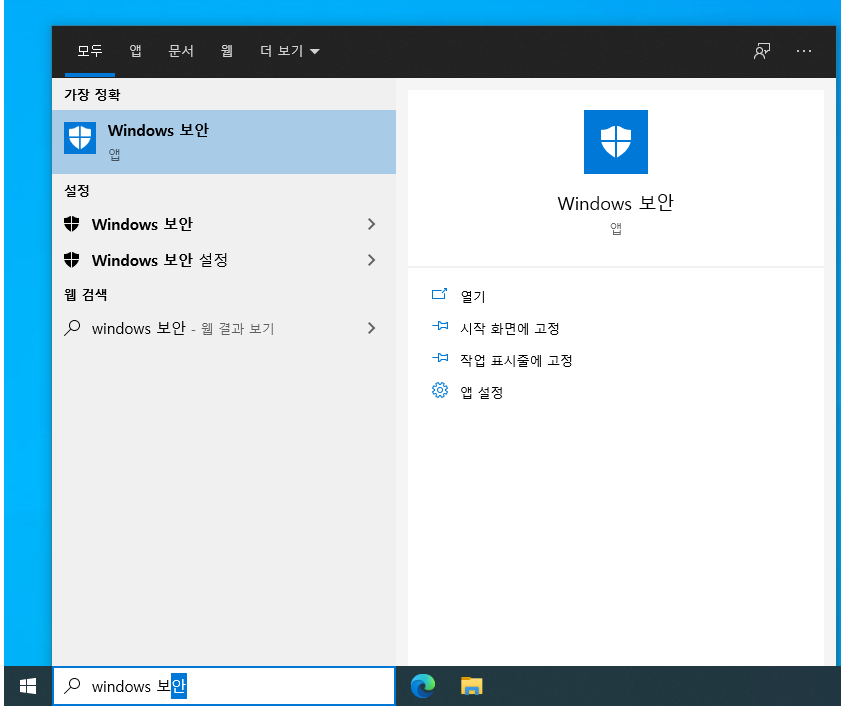The image size is (841, 706).
Task: Click the large Windows 보안 app tile icon
Action: [x=616, y=142]
